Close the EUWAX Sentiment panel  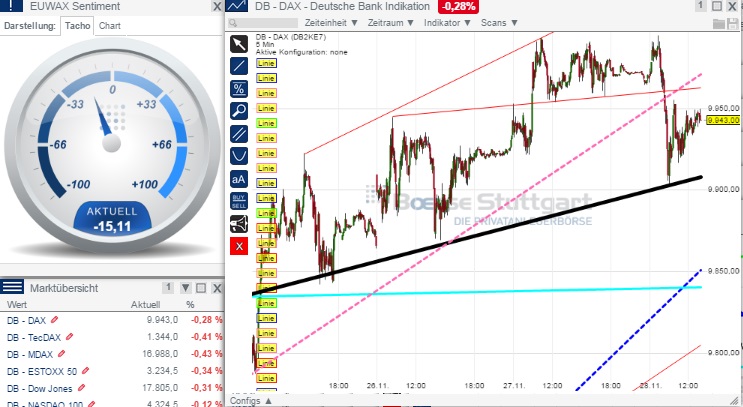point(217,6)
